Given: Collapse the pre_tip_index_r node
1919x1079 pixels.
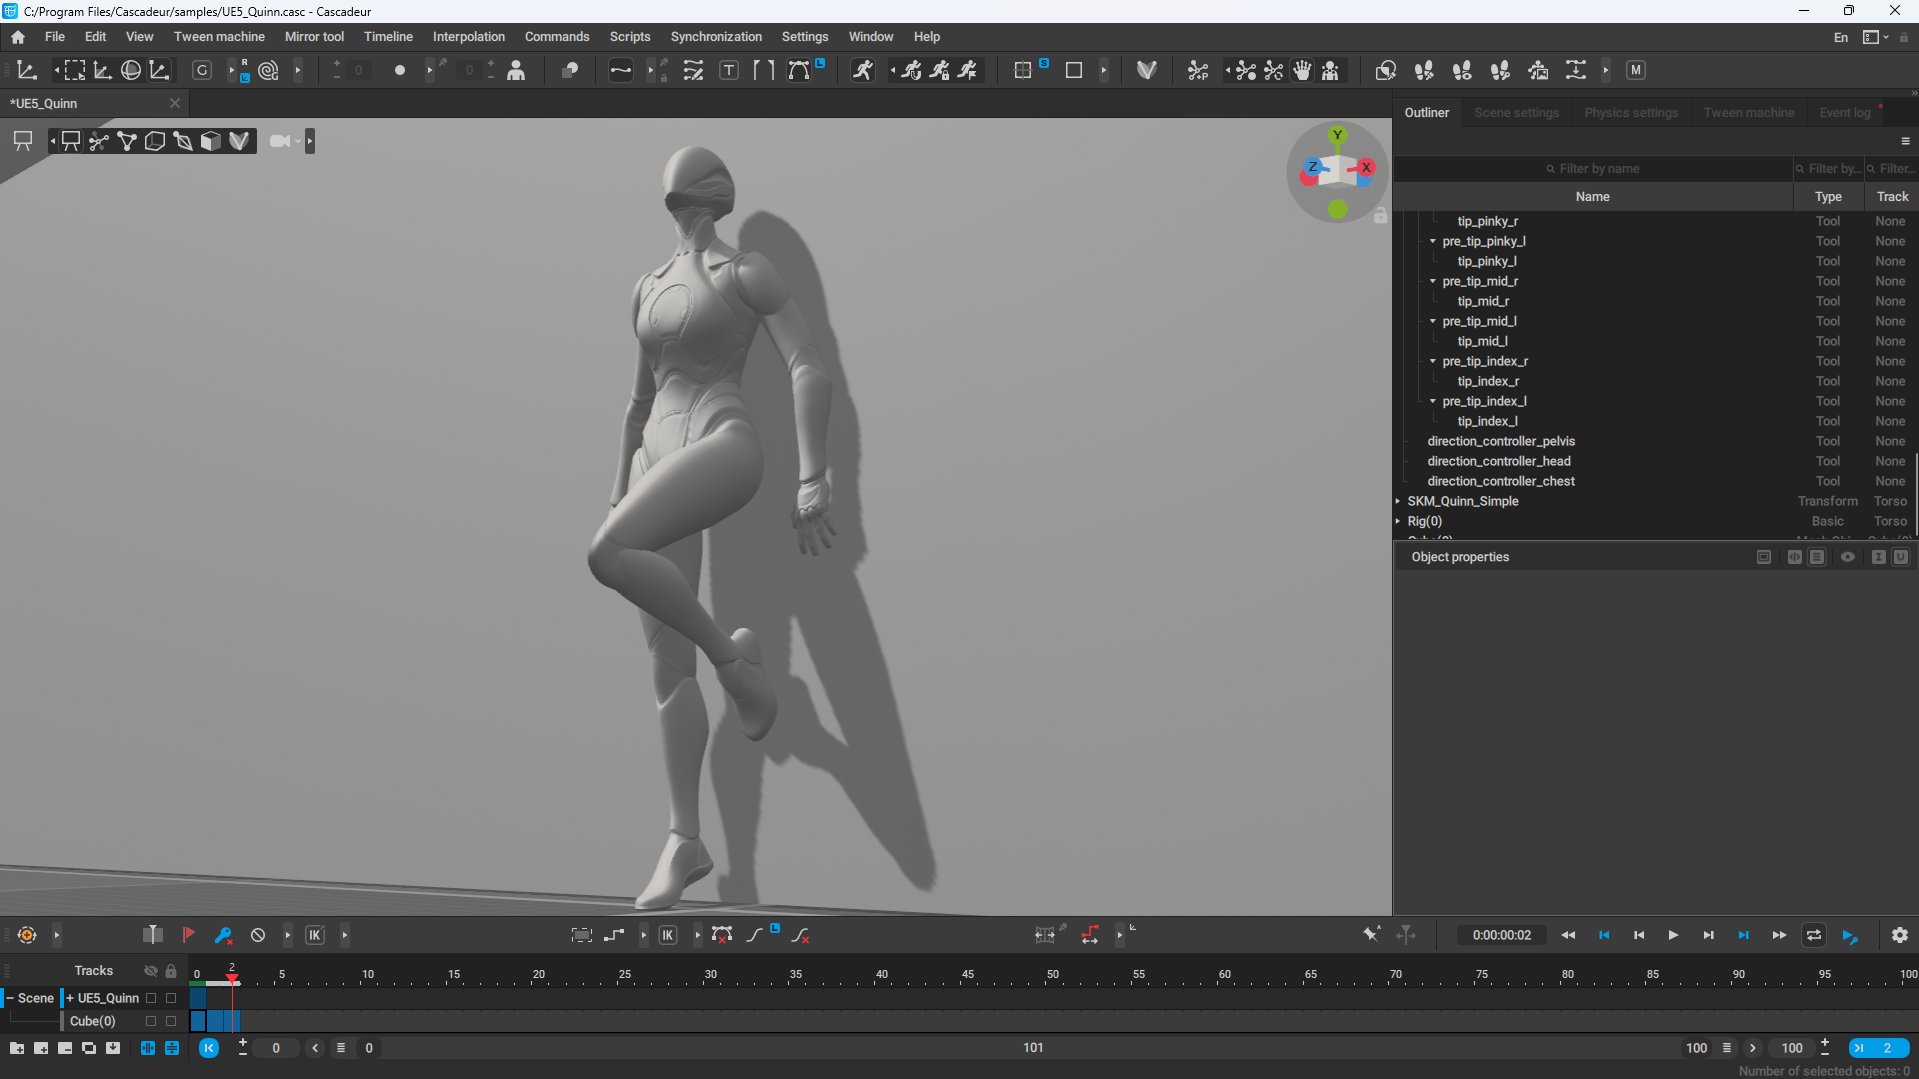Looking at the screenshot, I should tap(1433, 361).
